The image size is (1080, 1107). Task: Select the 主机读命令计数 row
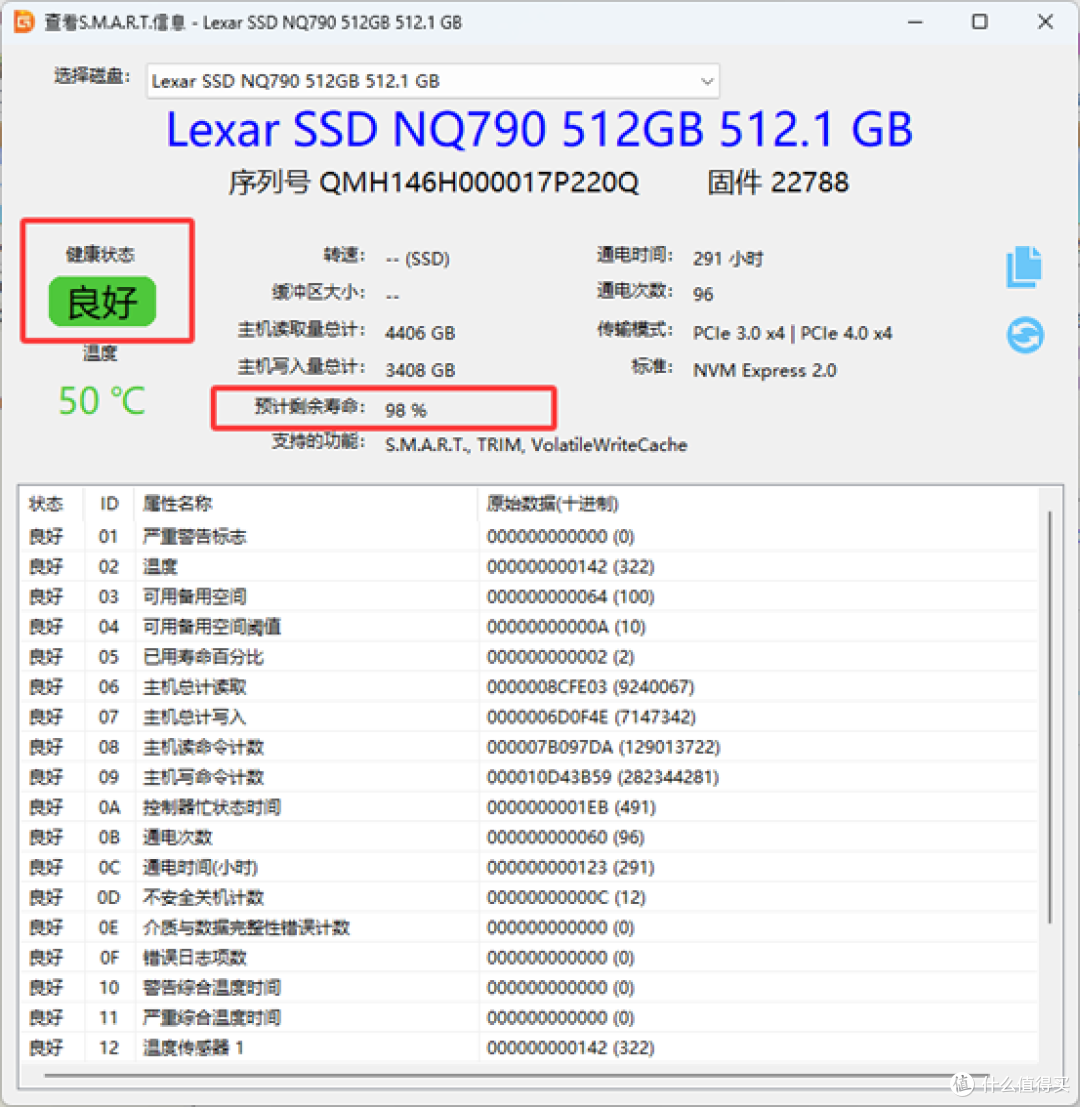pos(529,747)
